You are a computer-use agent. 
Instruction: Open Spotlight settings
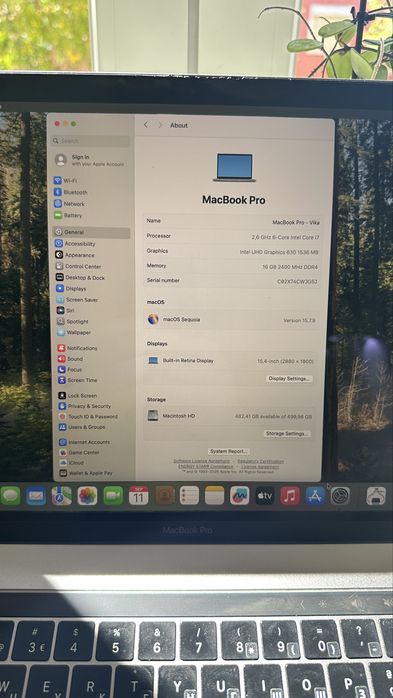(x=73, y=321)
